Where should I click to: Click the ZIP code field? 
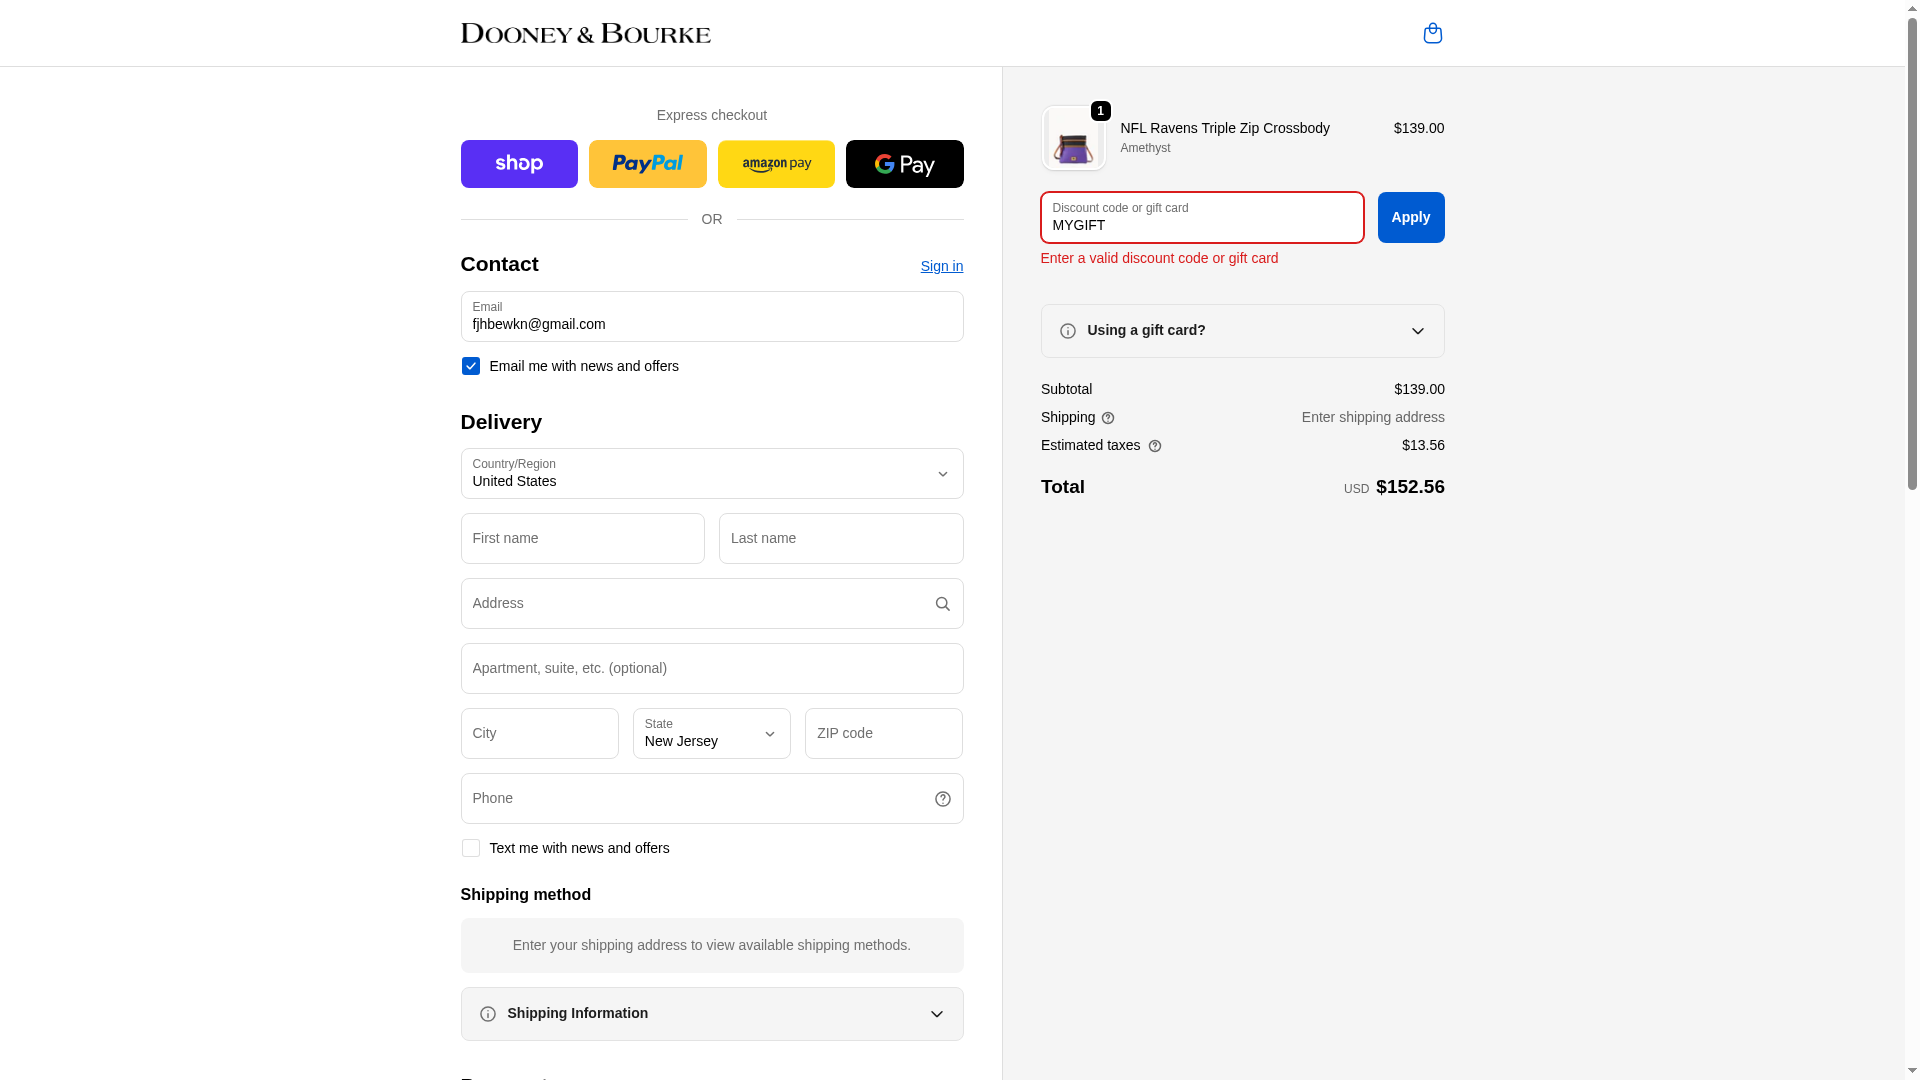tap(884, 734)
